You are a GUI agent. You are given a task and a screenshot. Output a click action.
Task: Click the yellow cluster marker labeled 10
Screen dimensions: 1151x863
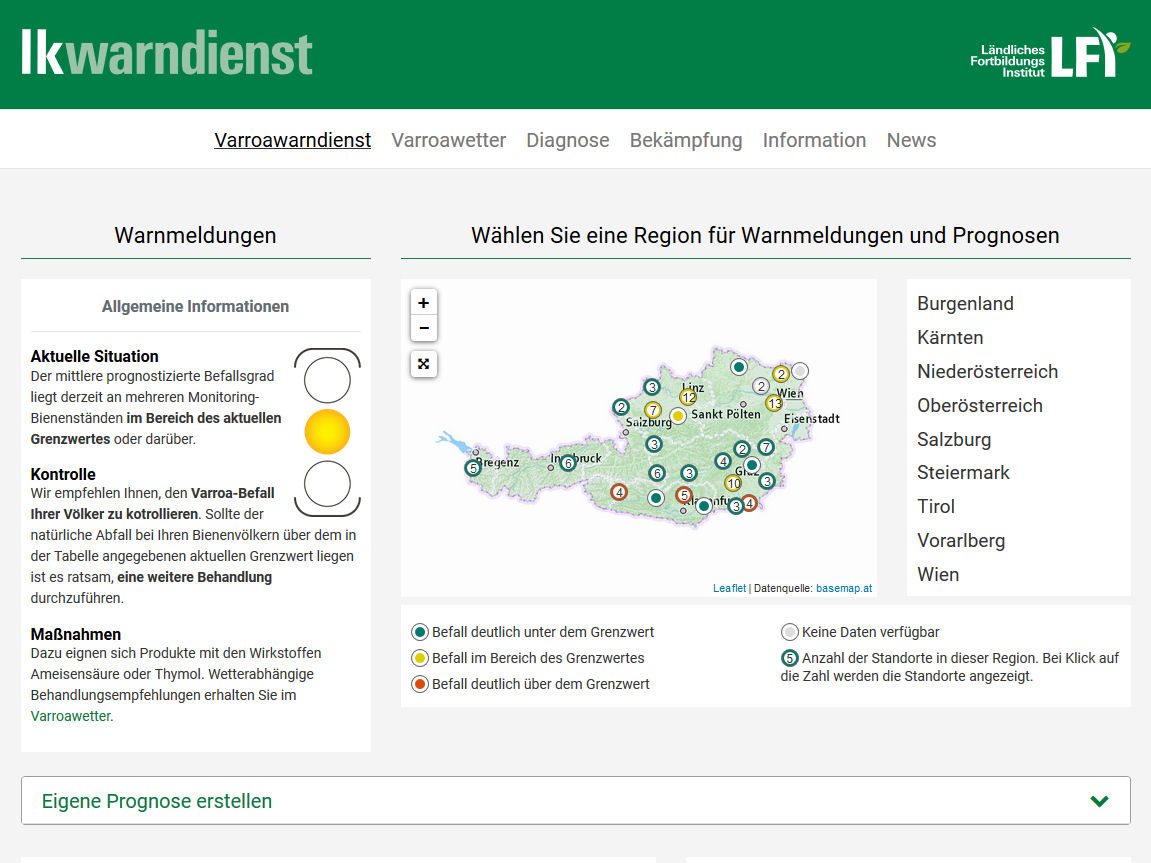pos(733,483)
